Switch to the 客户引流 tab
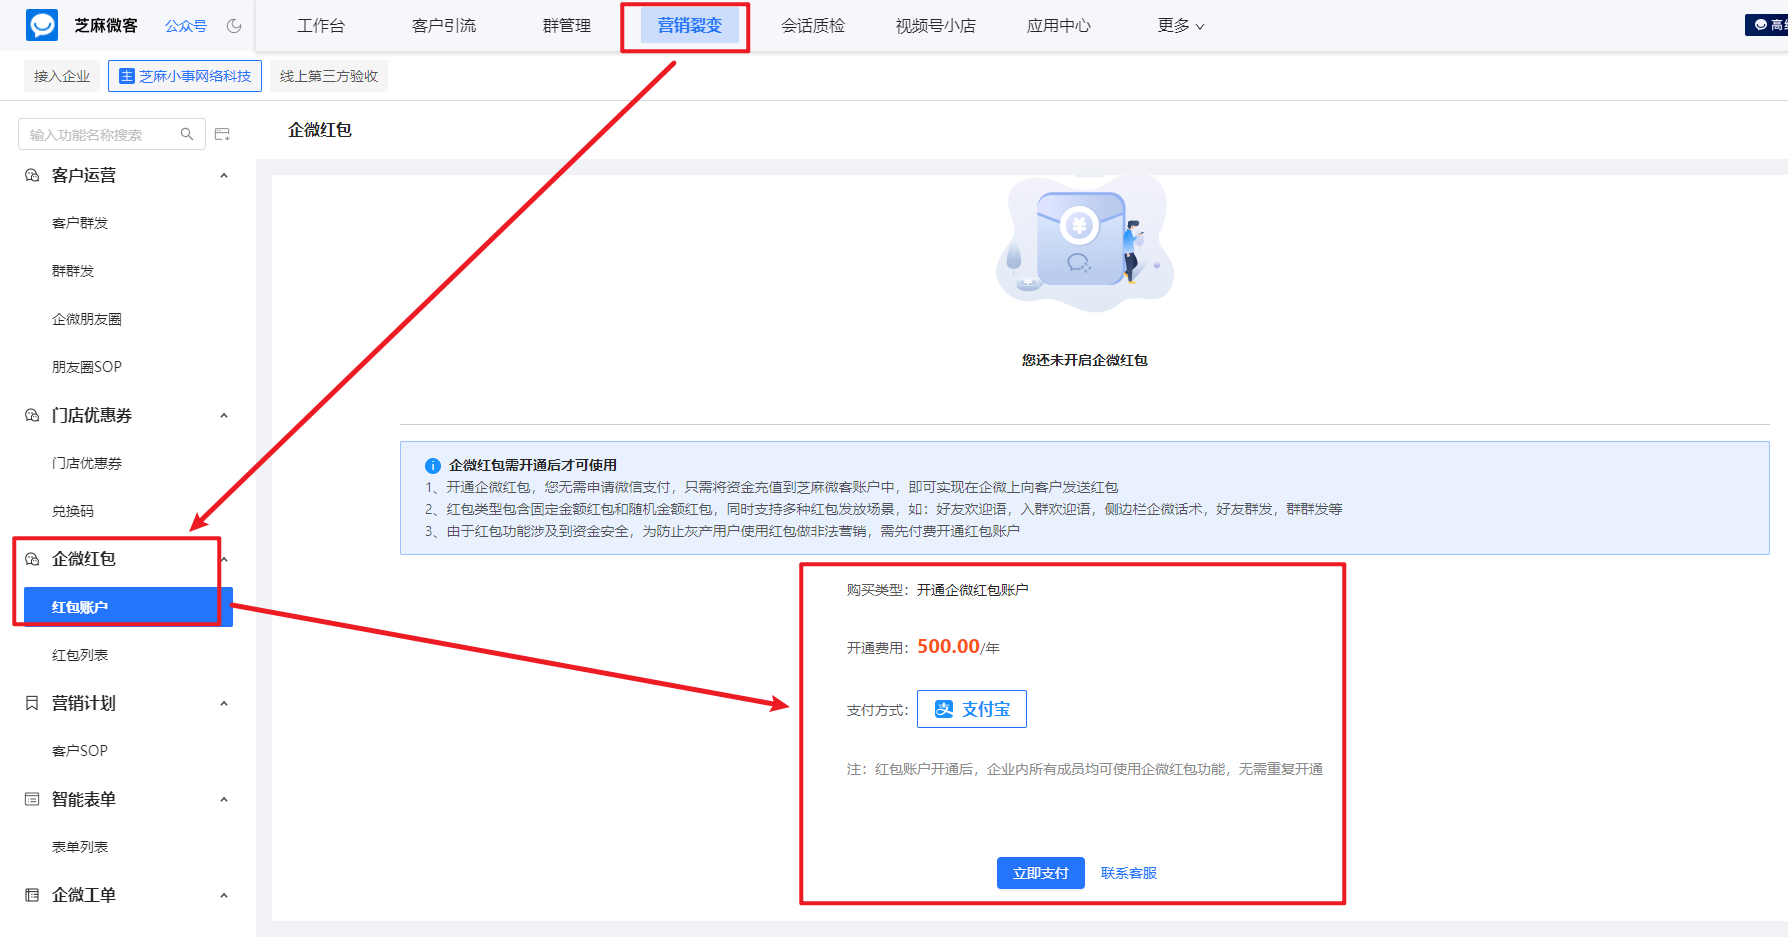The height and width of the screenshot is (937, 1788). pyautogui.click(x=444, y=26)
